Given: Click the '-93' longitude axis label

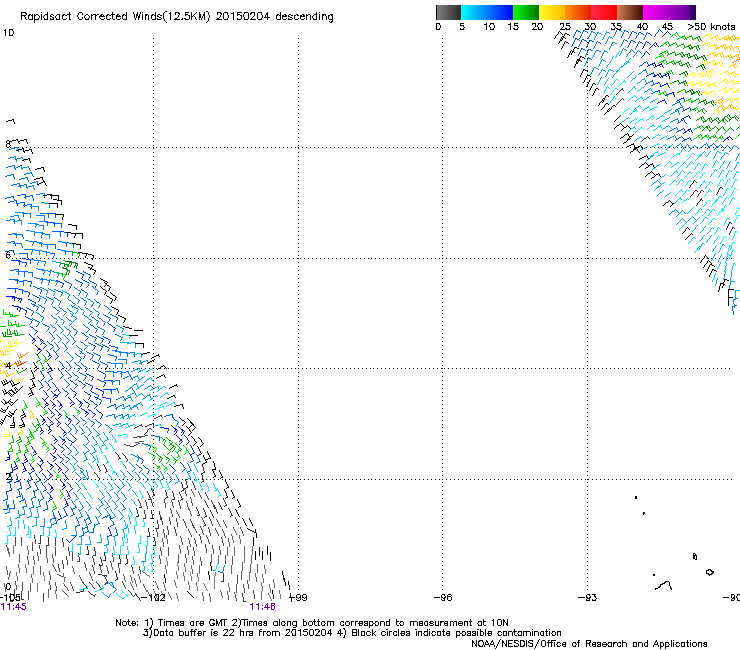Looking at the screenshot, I should 588,598.
